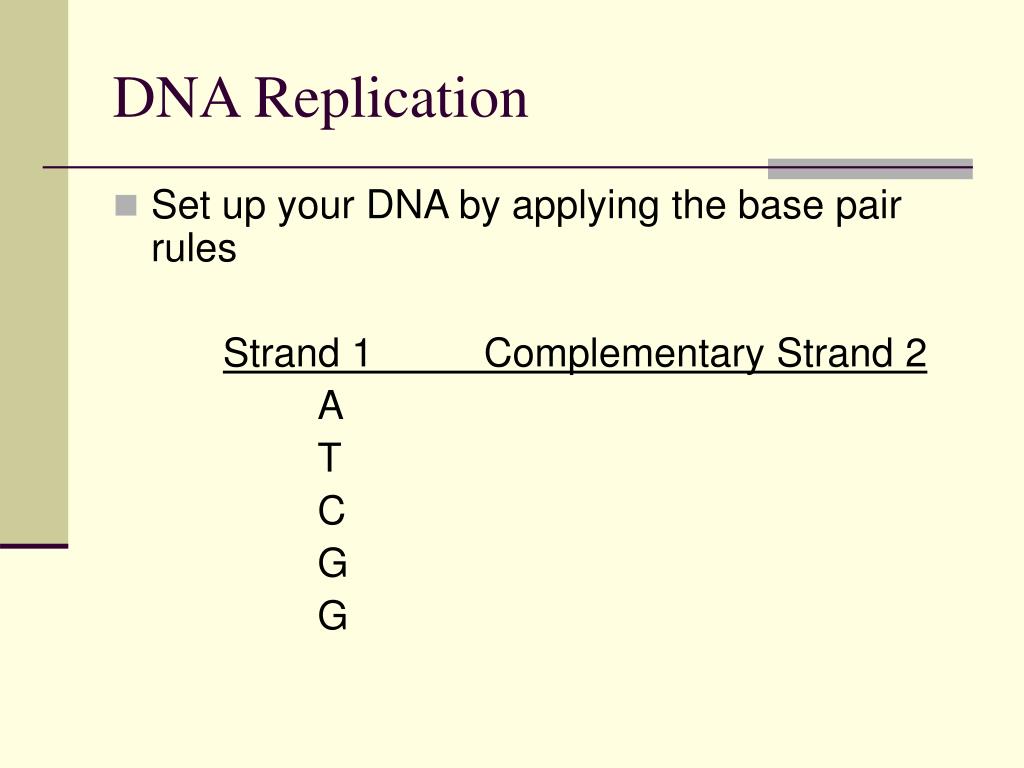Click the word 'rules' in bullet text
1024x768 pixels.
193,249
